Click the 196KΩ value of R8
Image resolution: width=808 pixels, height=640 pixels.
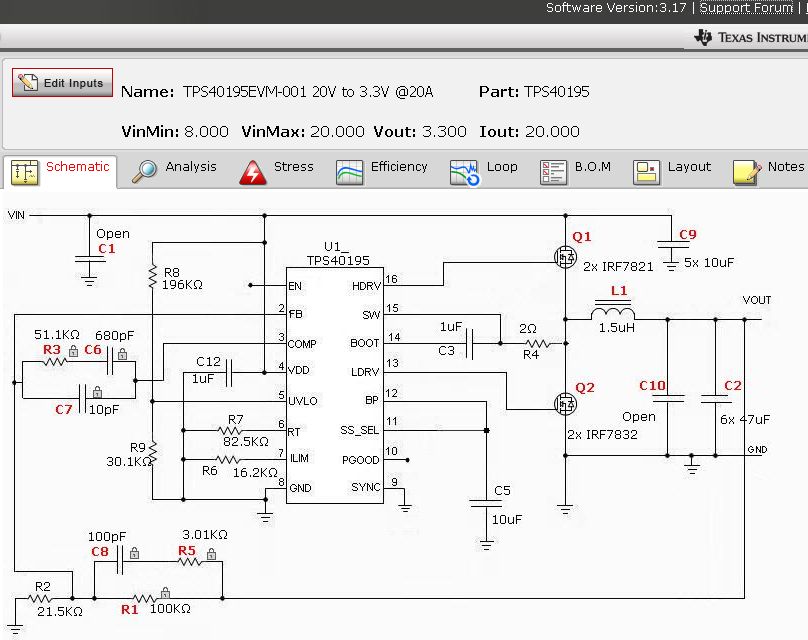pyautogui.click(x=182, y=285)
